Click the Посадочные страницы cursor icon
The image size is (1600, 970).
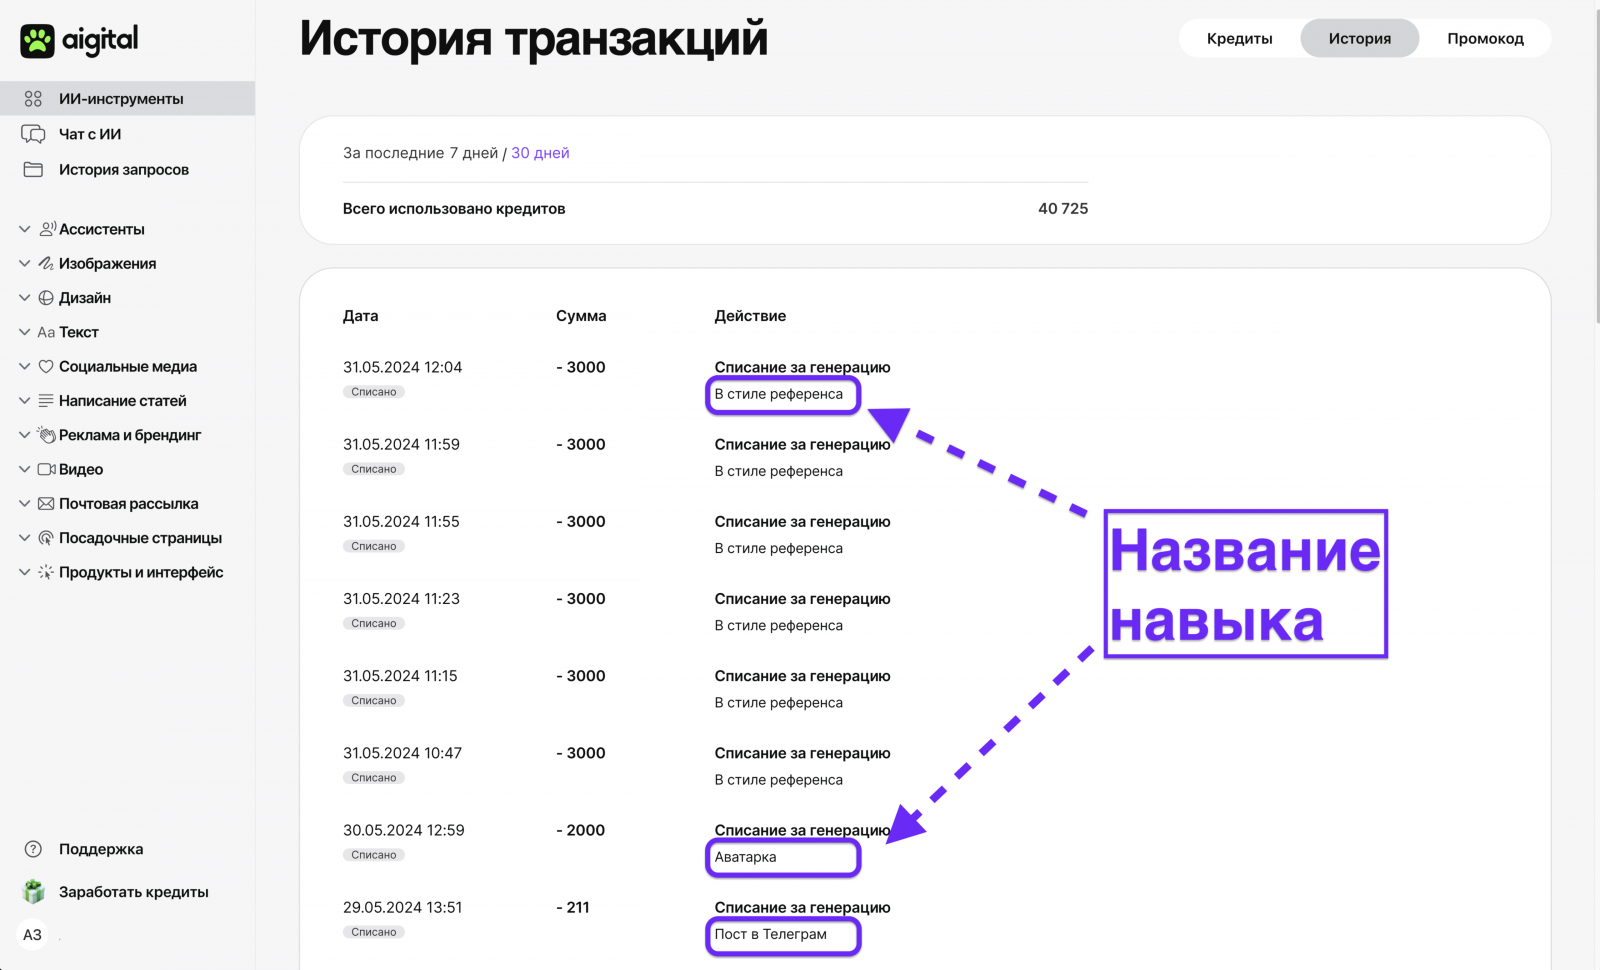[x=46, y=538]
